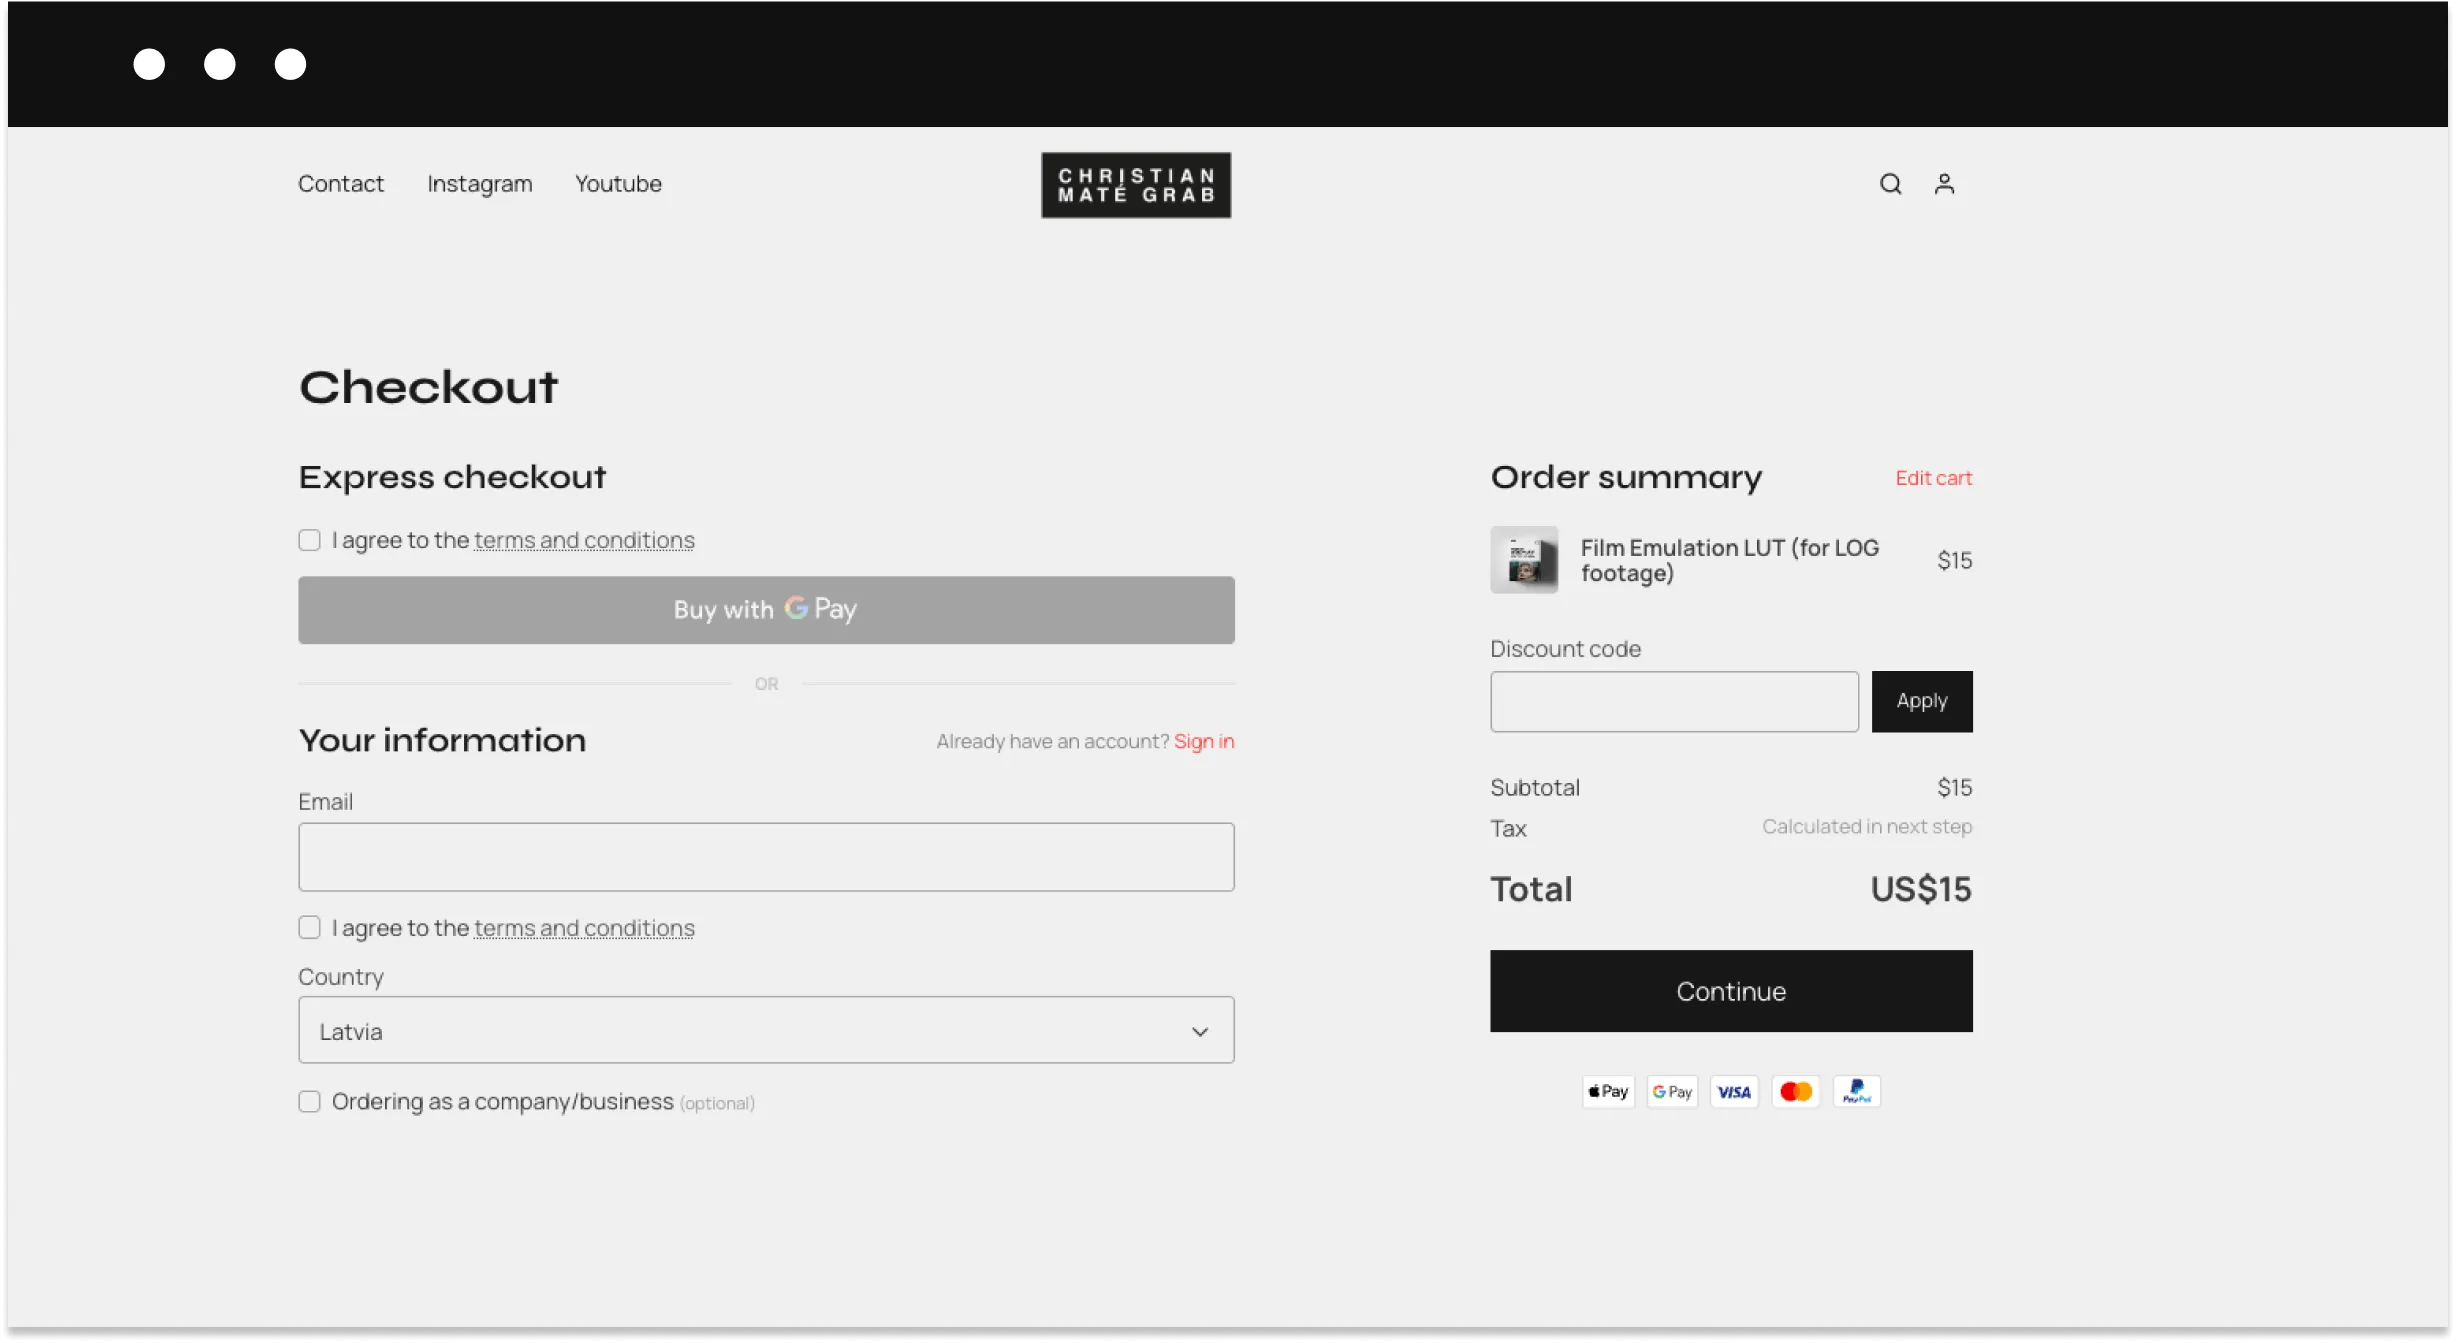Image resolution: width=2456 pixels, height=1343 pixels.
Task: Open the Instagram nav link
Action: [480, 184]
